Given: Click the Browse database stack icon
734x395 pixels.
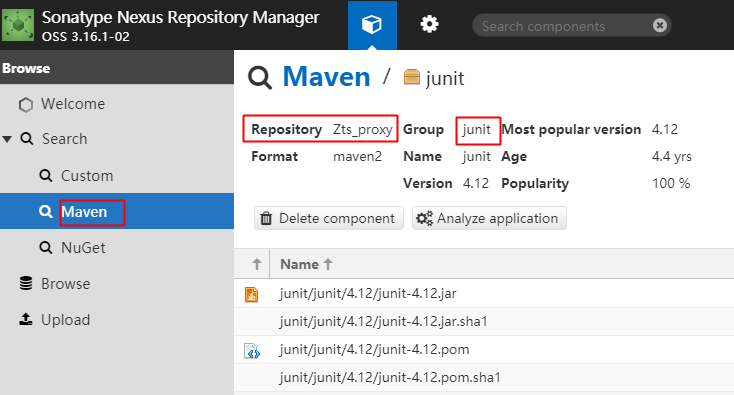Looking at the screenshot, I should (x=26, y=283).
